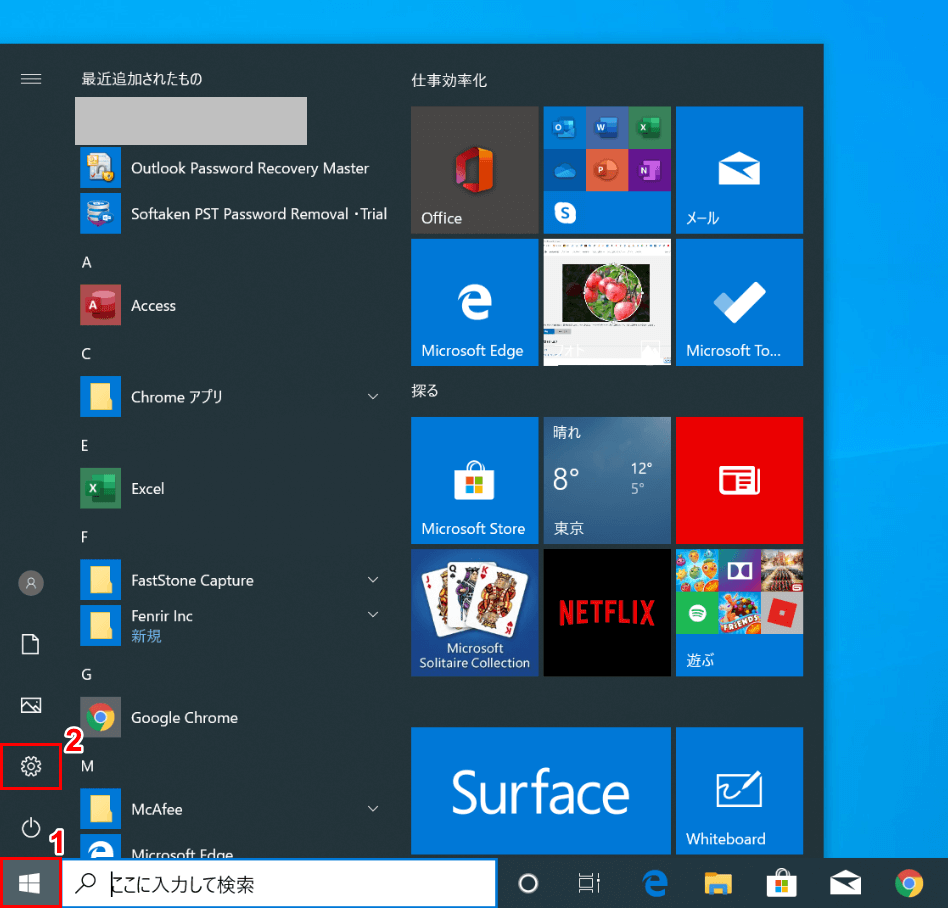The width and height of the screenshot is (948, 908).
Task: Launch the Netflix tile
Action: click(607, 612)
